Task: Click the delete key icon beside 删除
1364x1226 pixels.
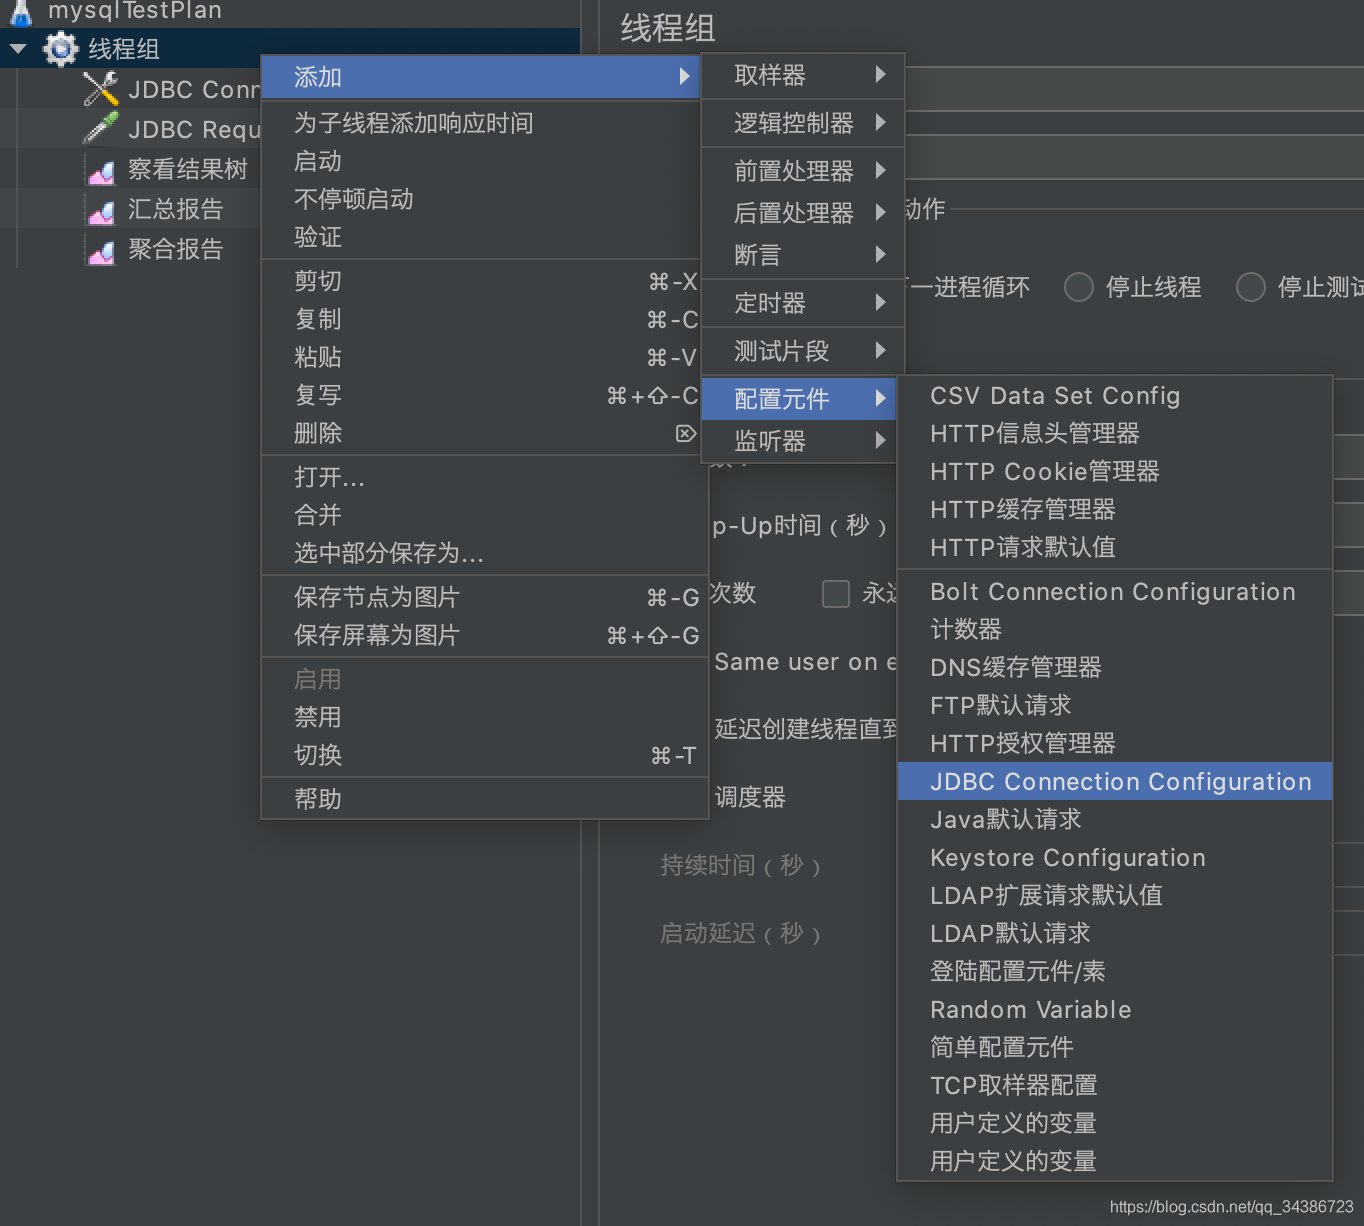Action: [x=685, y=433]
